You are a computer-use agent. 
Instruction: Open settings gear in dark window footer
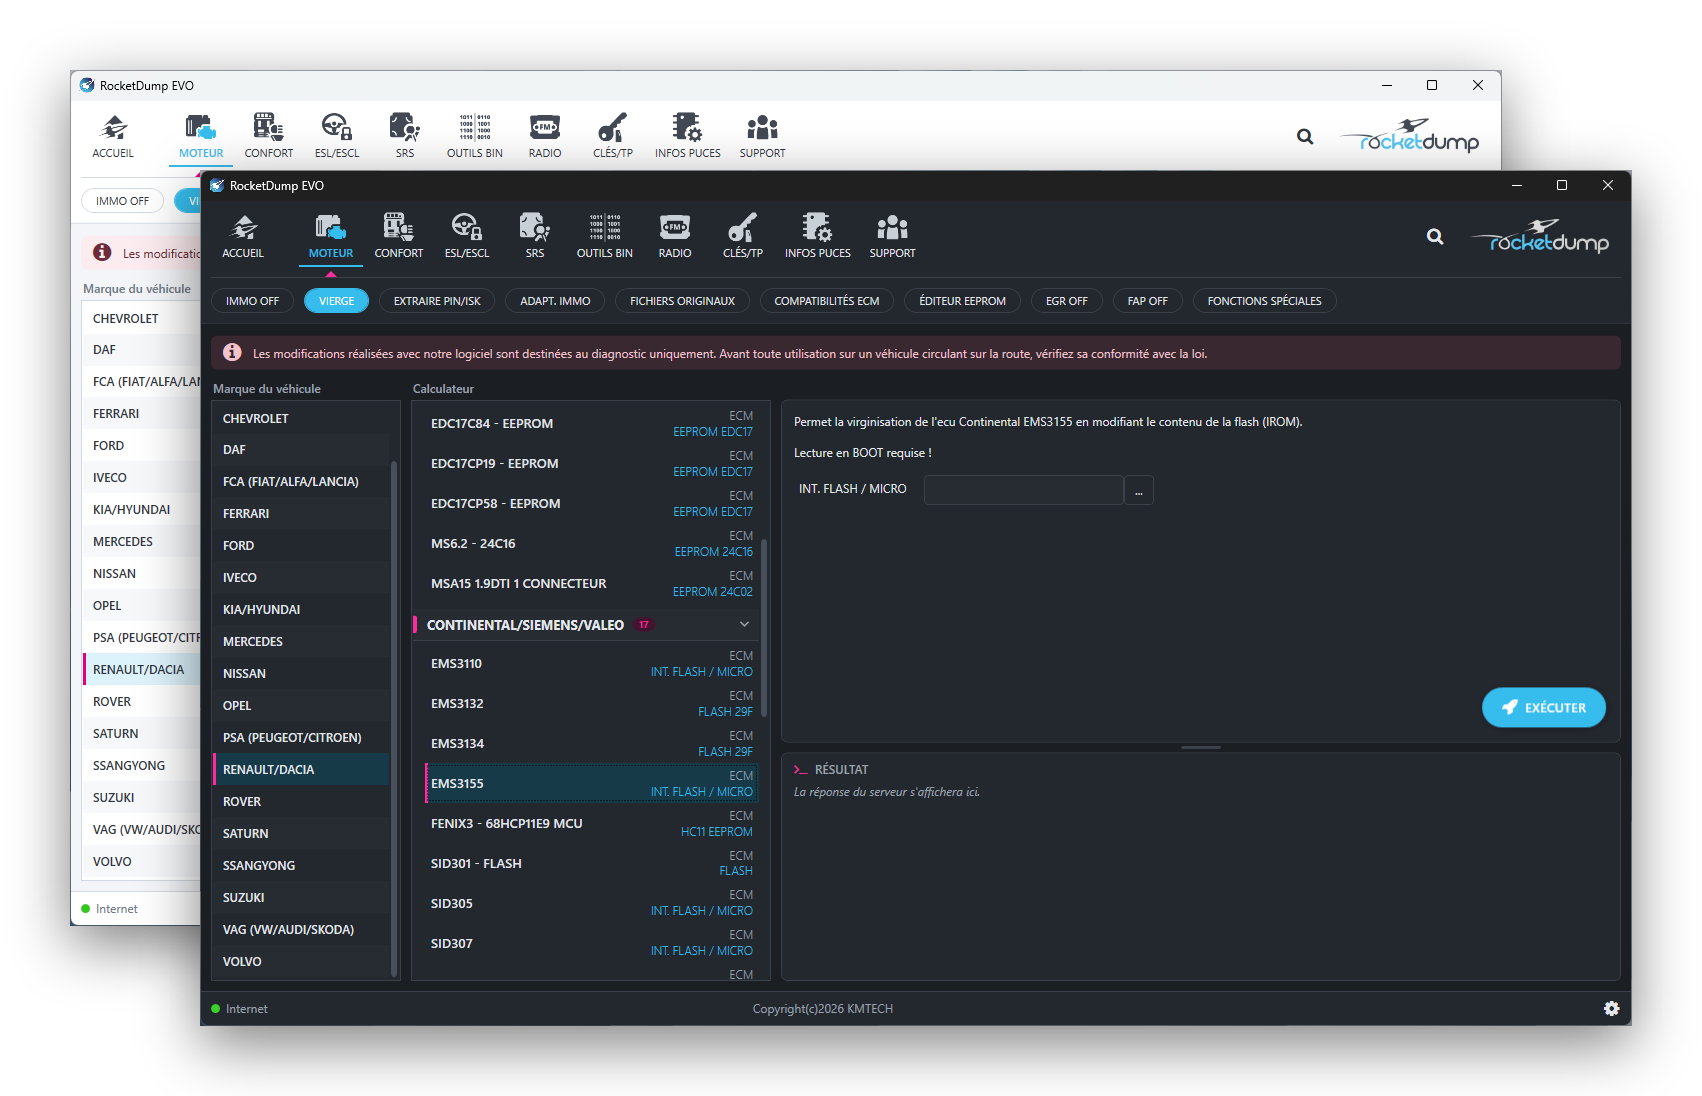coord(1611,1008)
